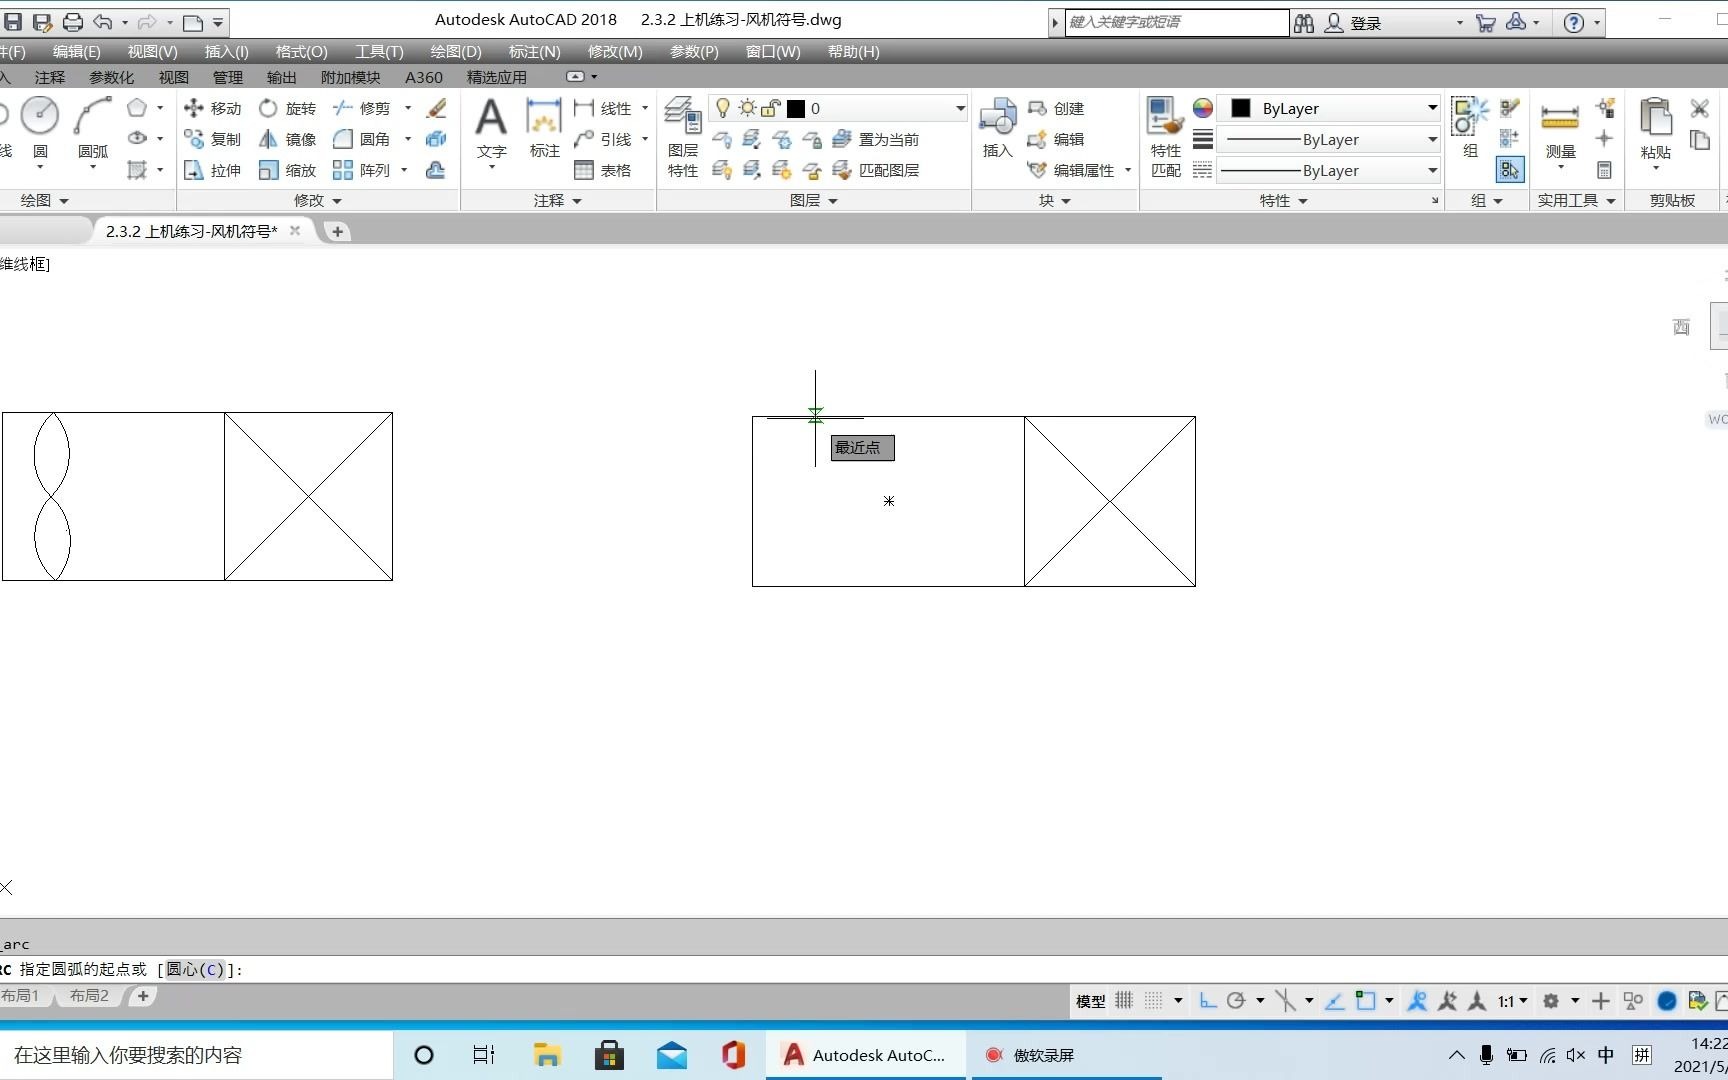The width and height of the screenshot is (1728, 1080).
Task: Click the 登录 sign-in button
Action: 1353,22
